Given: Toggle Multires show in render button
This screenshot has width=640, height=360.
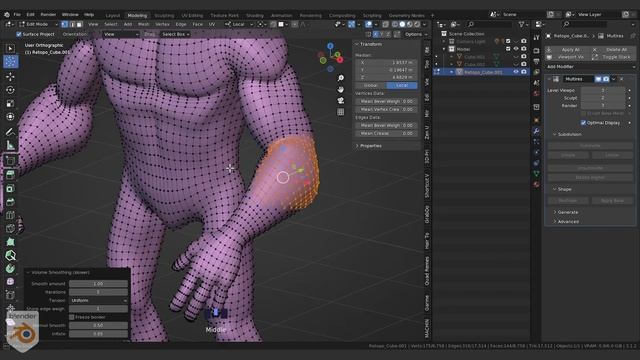Looking at the screenshot, I should click(x=606, y=79).
